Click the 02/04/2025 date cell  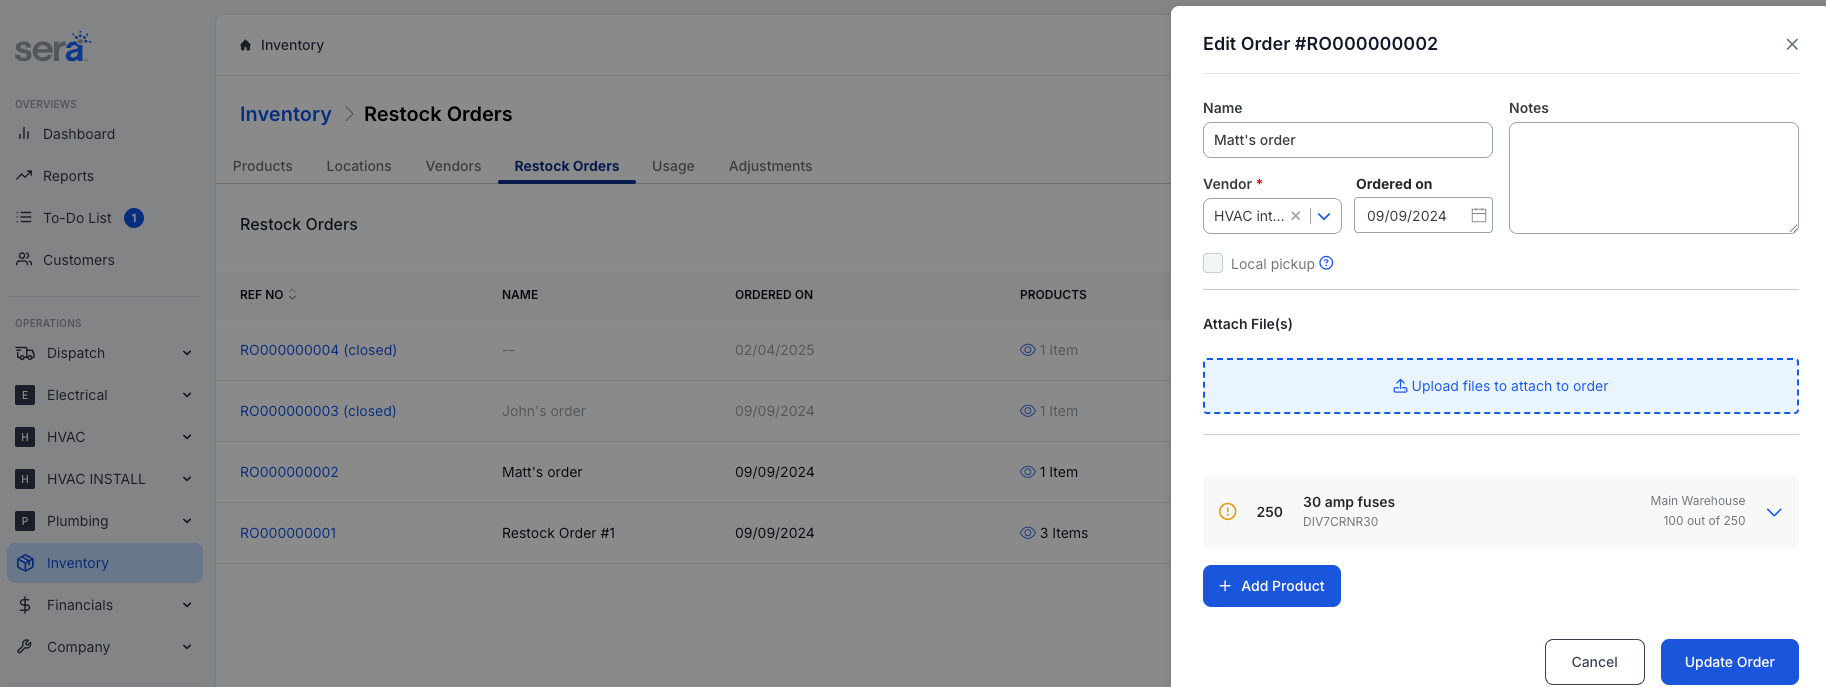pyautogui.click(x=774, y=350)
